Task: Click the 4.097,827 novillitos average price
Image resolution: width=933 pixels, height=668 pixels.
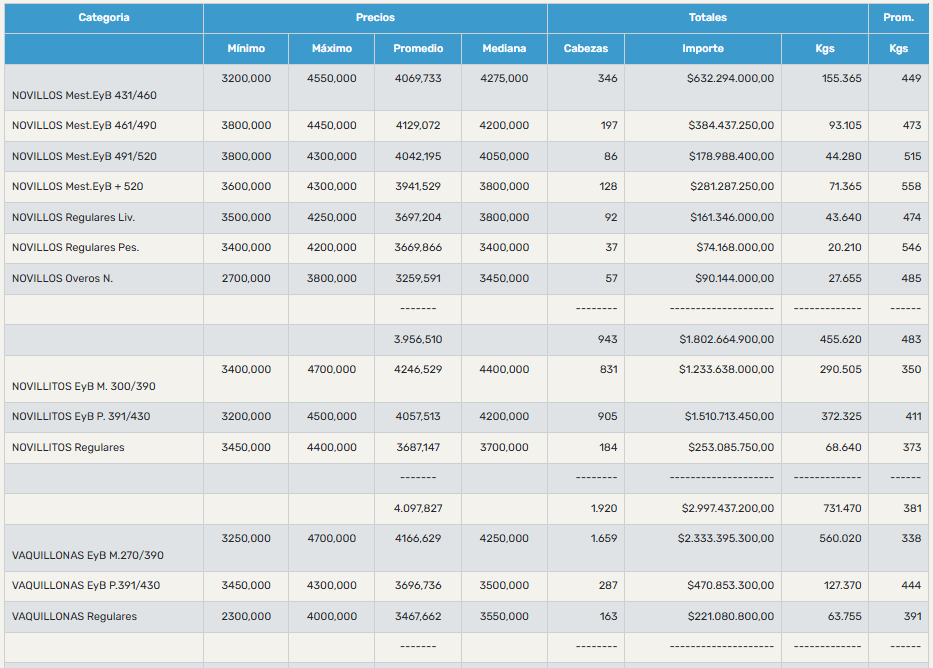Action: pos(418,509)
